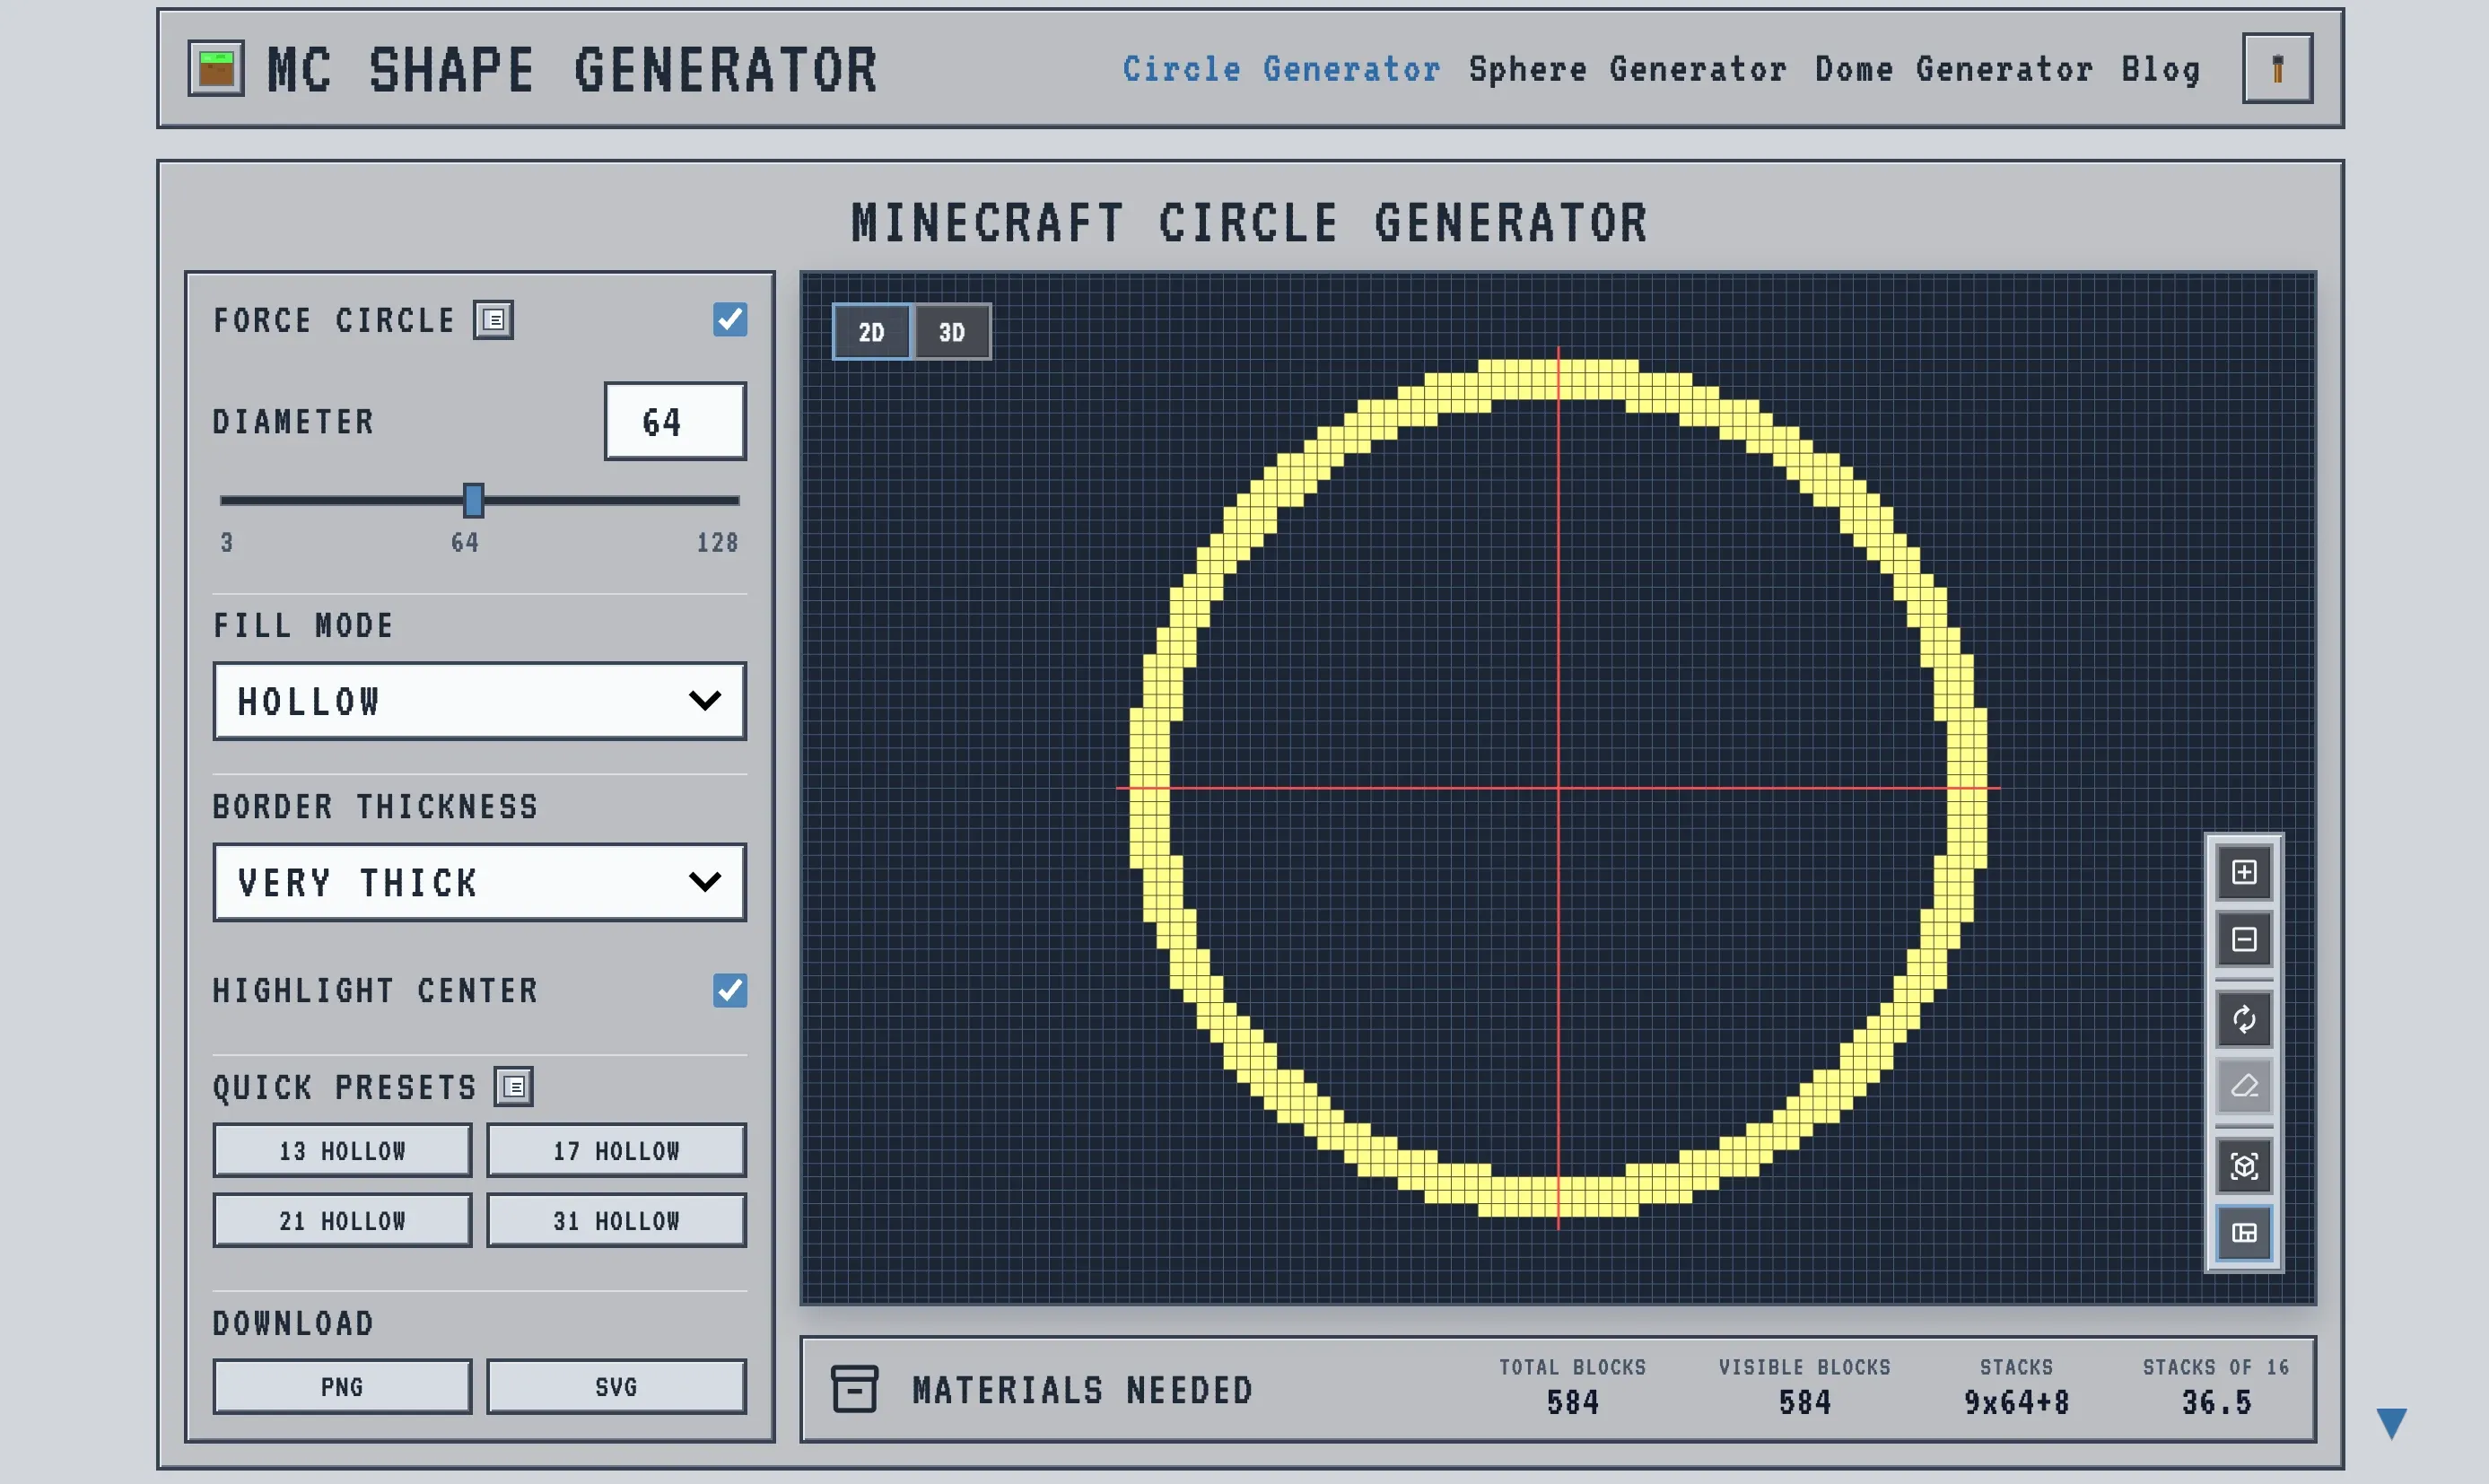Click the torch theme toggle icon

[2277, 69]
